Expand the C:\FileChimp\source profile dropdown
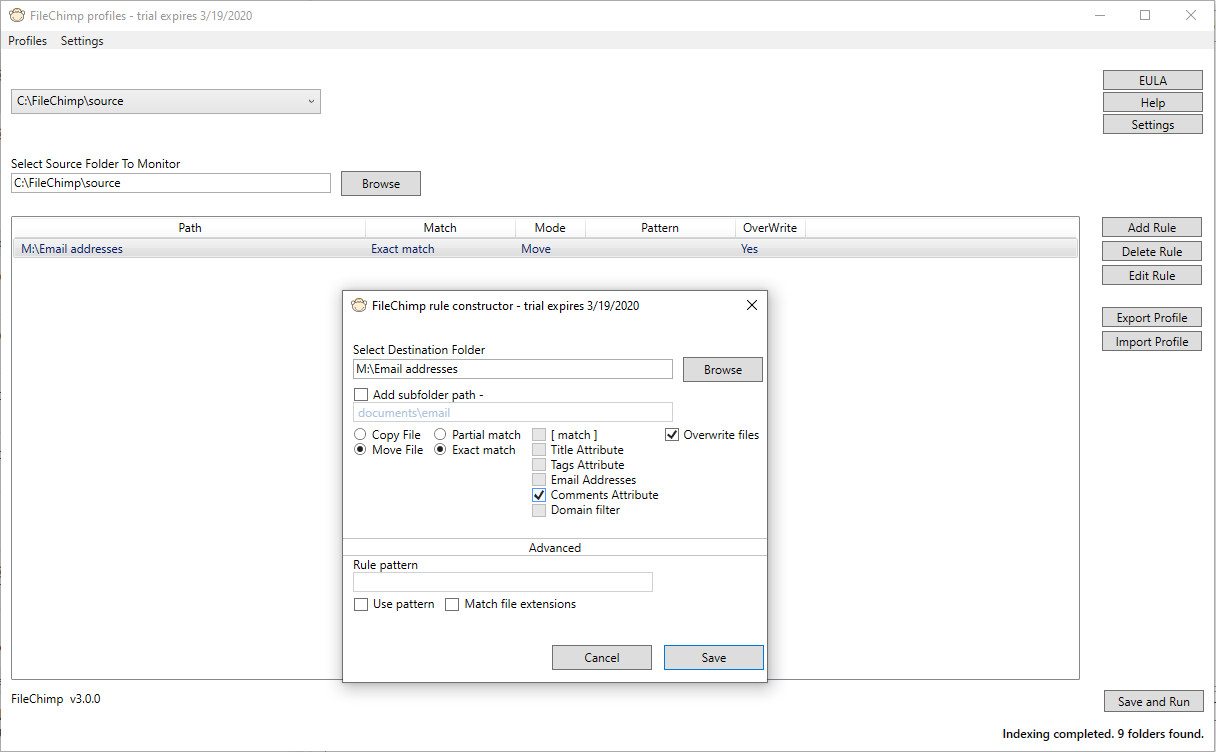The height and width of the screenshot is (752, 1216). (166, 101)
